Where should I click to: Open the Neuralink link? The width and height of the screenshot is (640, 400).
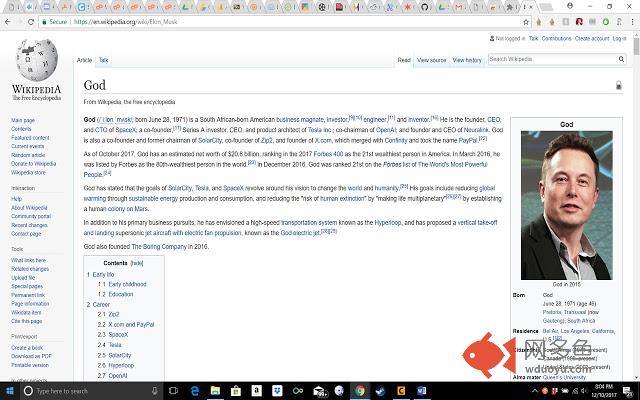click(x=476, y=130)
